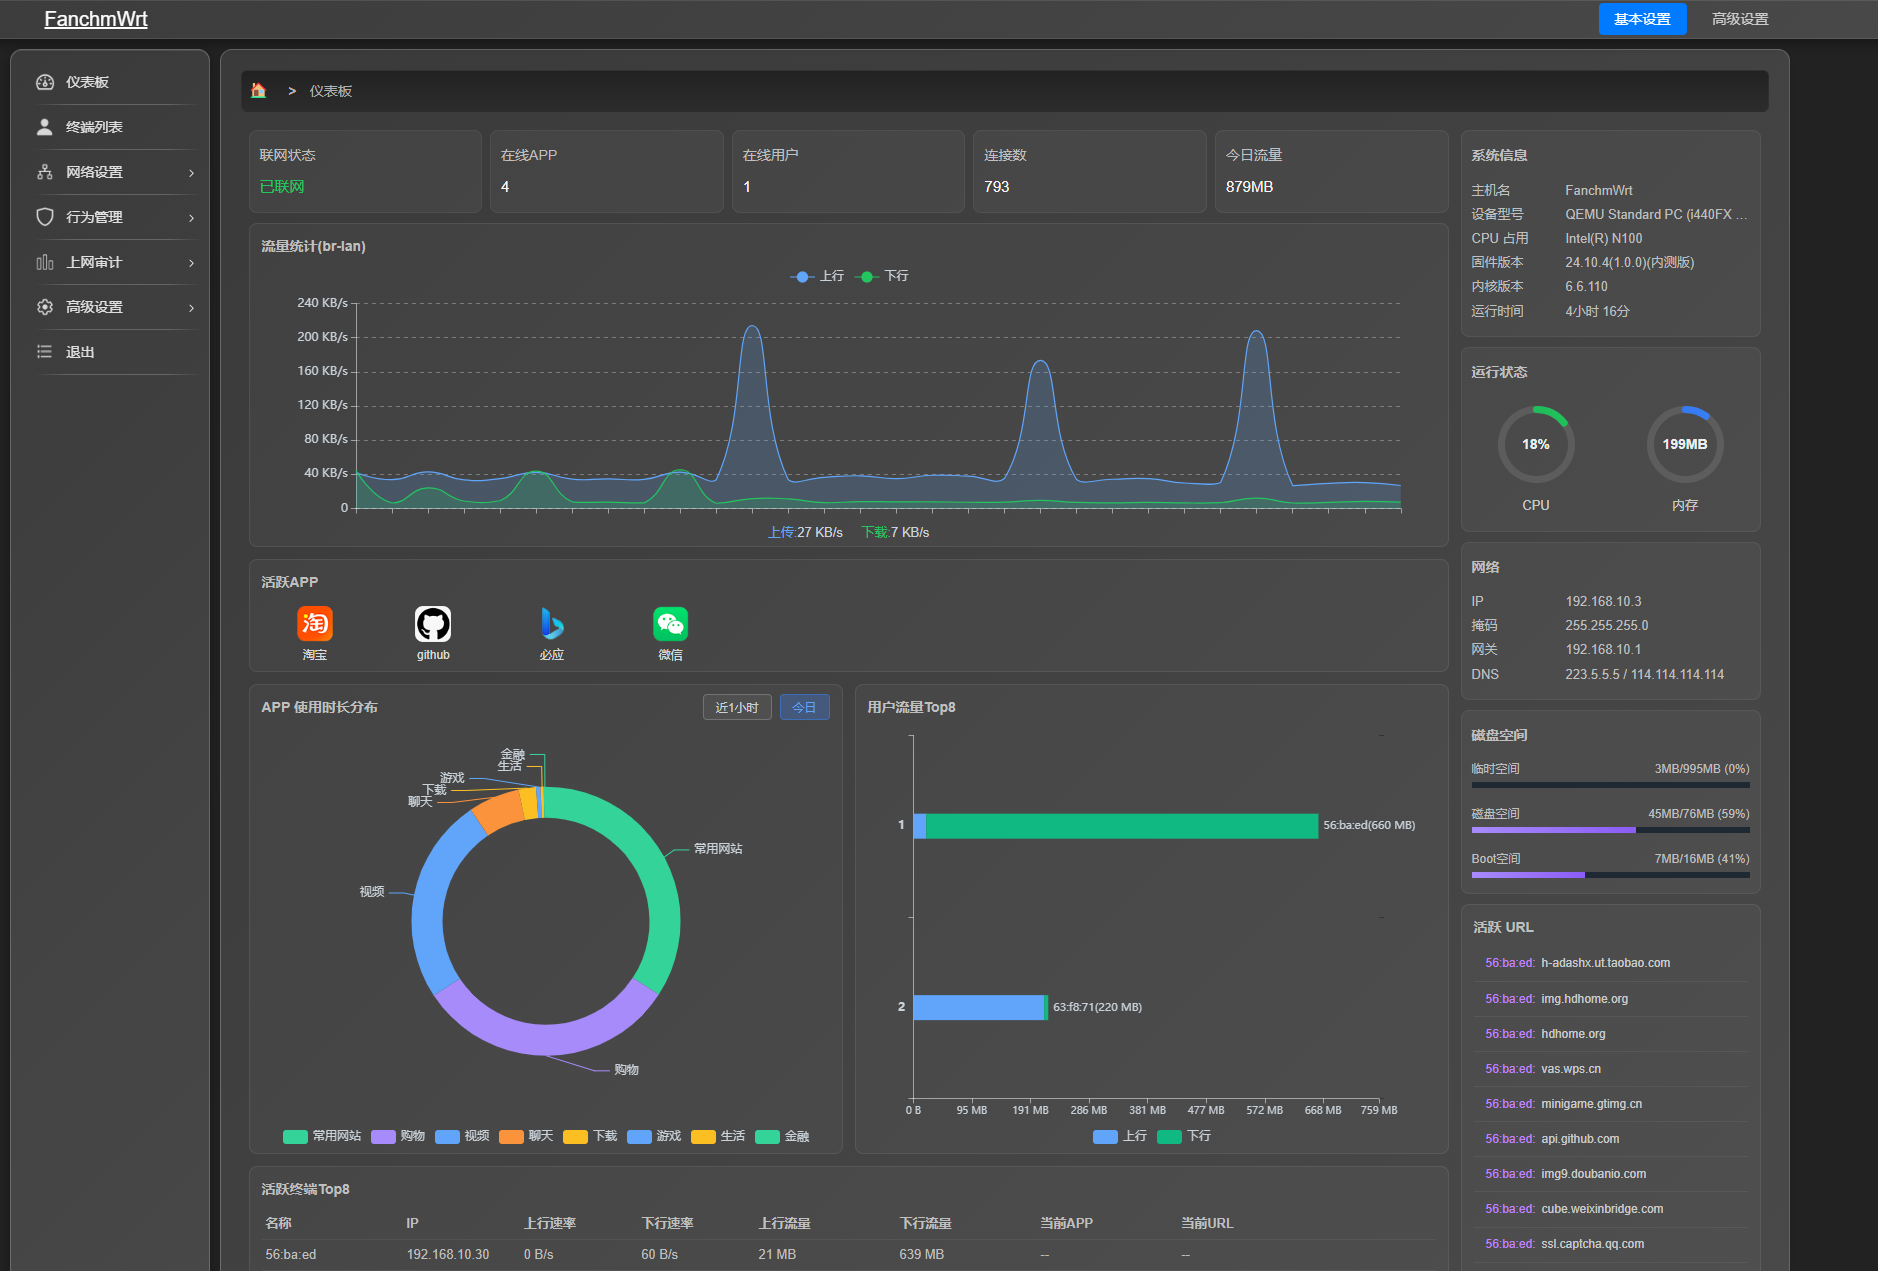Toggle the download series in traffic chart legend
This screenshot has width=1878, height=1271.
[x=885, y=276]
